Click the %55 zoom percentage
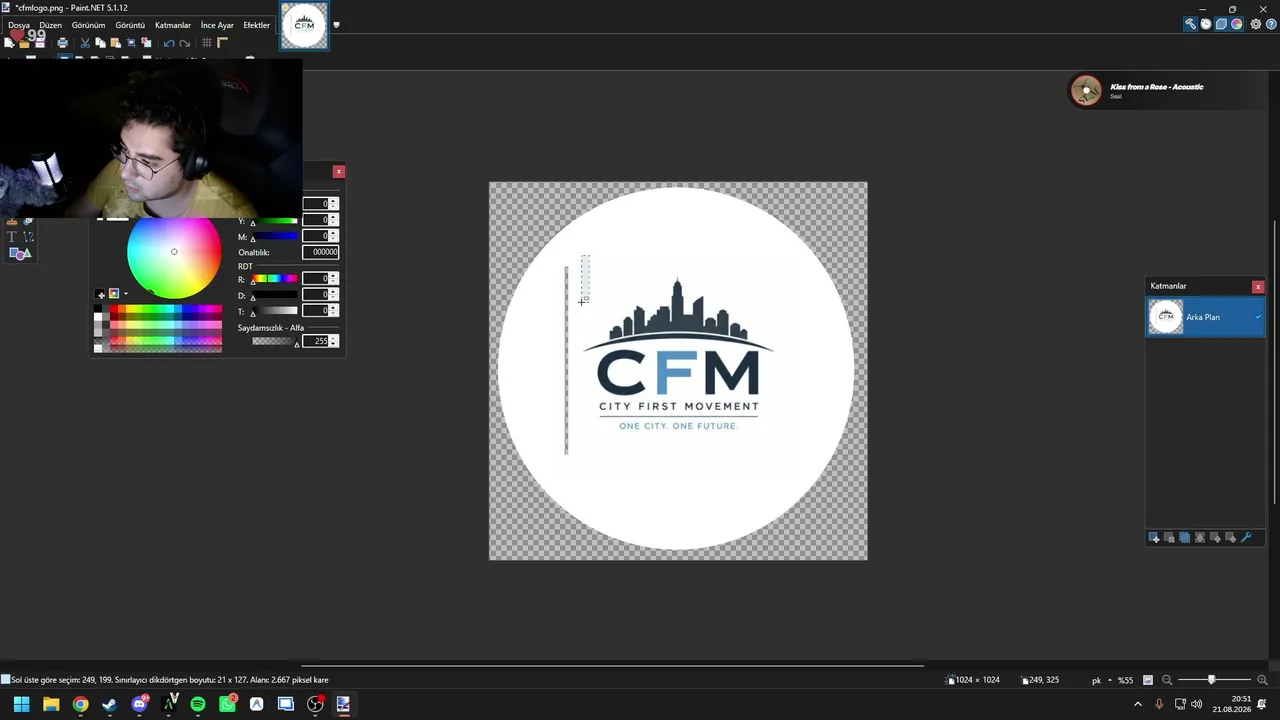This screenshot has height=720, width=1280. (1126, 680)
